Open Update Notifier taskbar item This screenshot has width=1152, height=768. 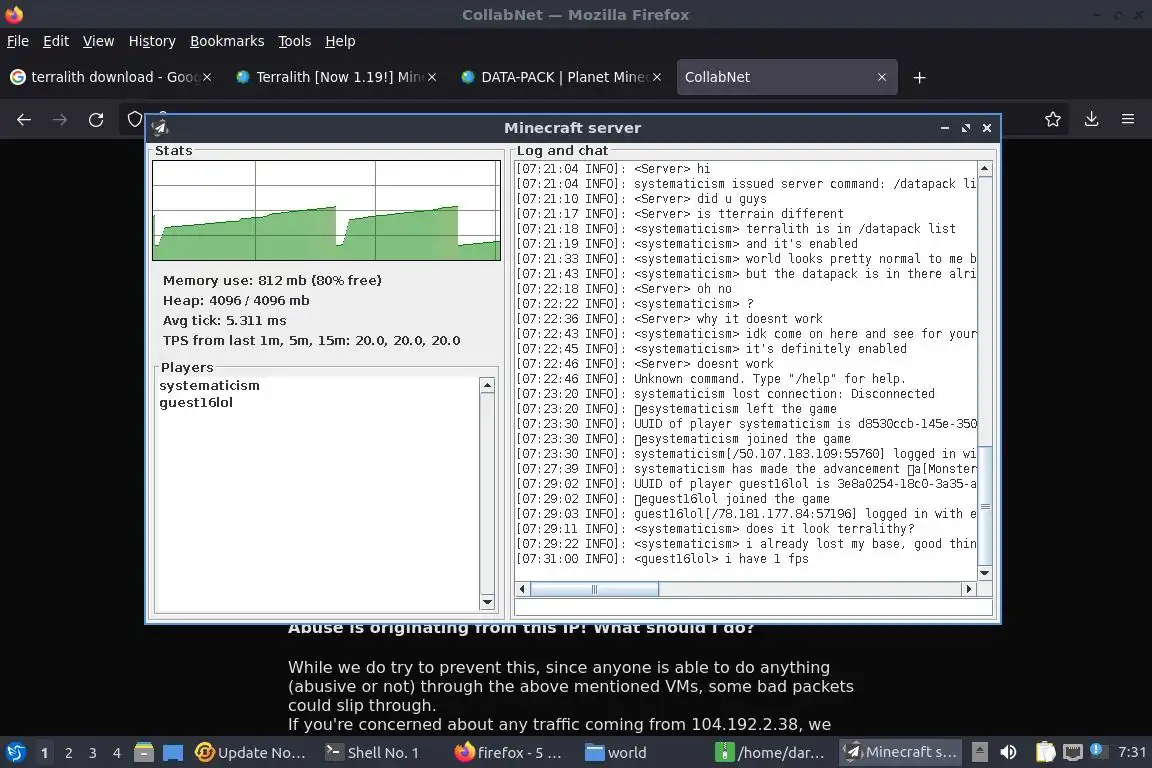251,752
